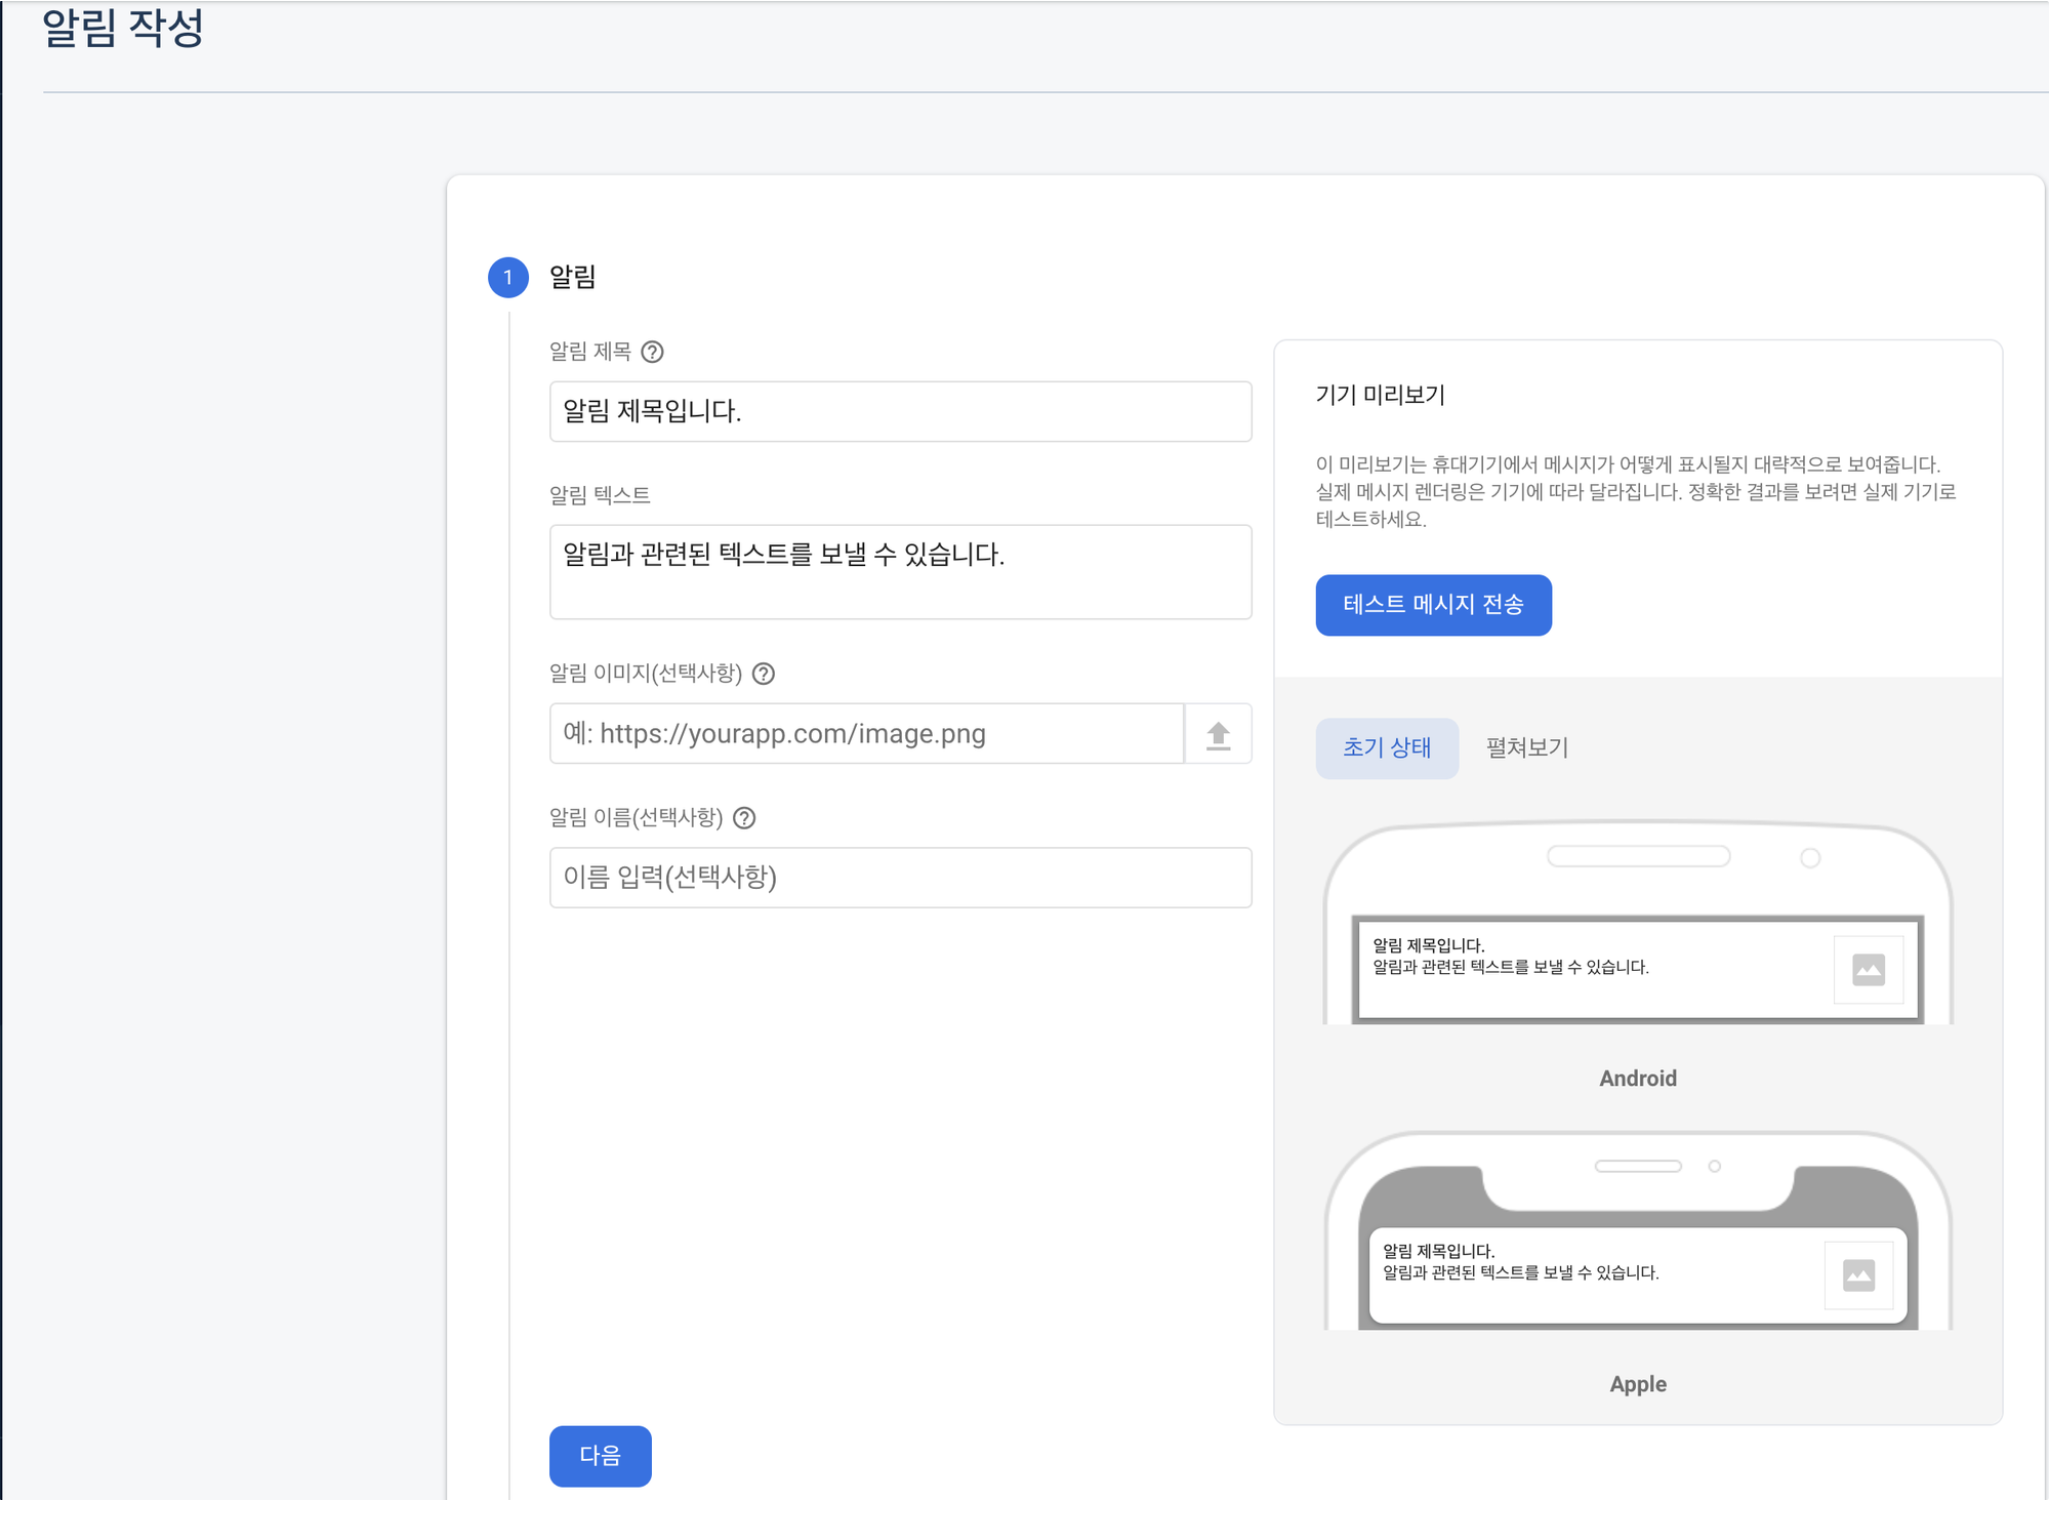Click help icon next to 알림 이름(선택사항)
Viewport: 2050px width, 1514px height.
(x=744, y=818)
